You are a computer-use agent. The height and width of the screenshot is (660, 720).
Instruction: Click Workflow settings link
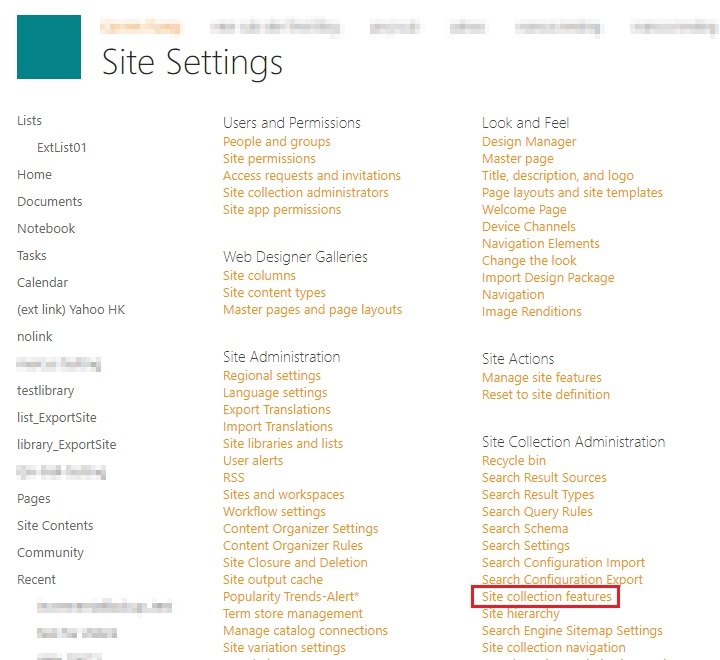(274, 512)
